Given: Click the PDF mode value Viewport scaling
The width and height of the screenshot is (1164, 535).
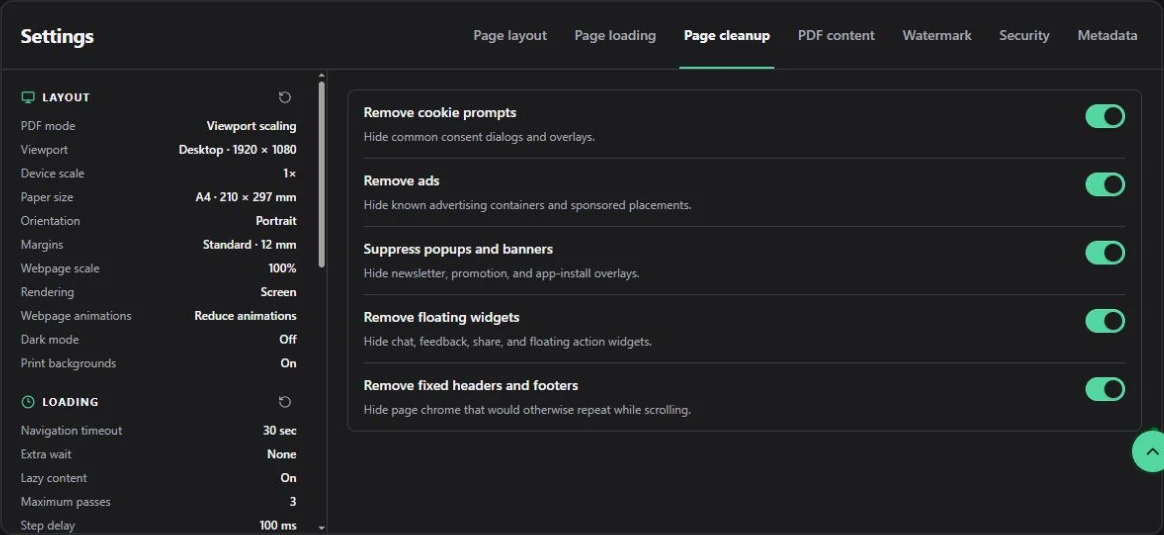Looking at the screenshot, I should click(251, 126).
